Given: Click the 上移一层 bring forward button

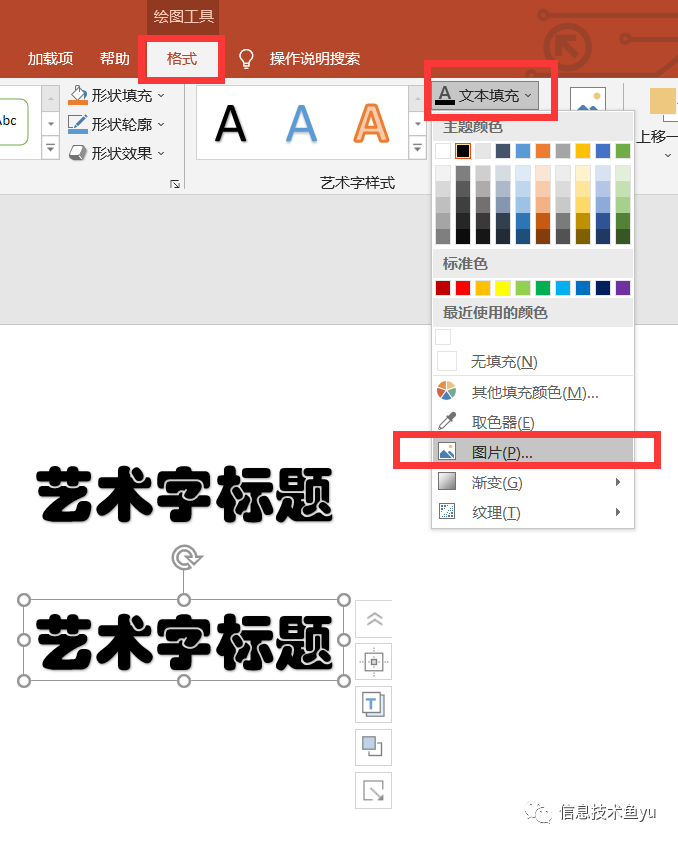Looking at the screenshot, I should click(657, 116).
